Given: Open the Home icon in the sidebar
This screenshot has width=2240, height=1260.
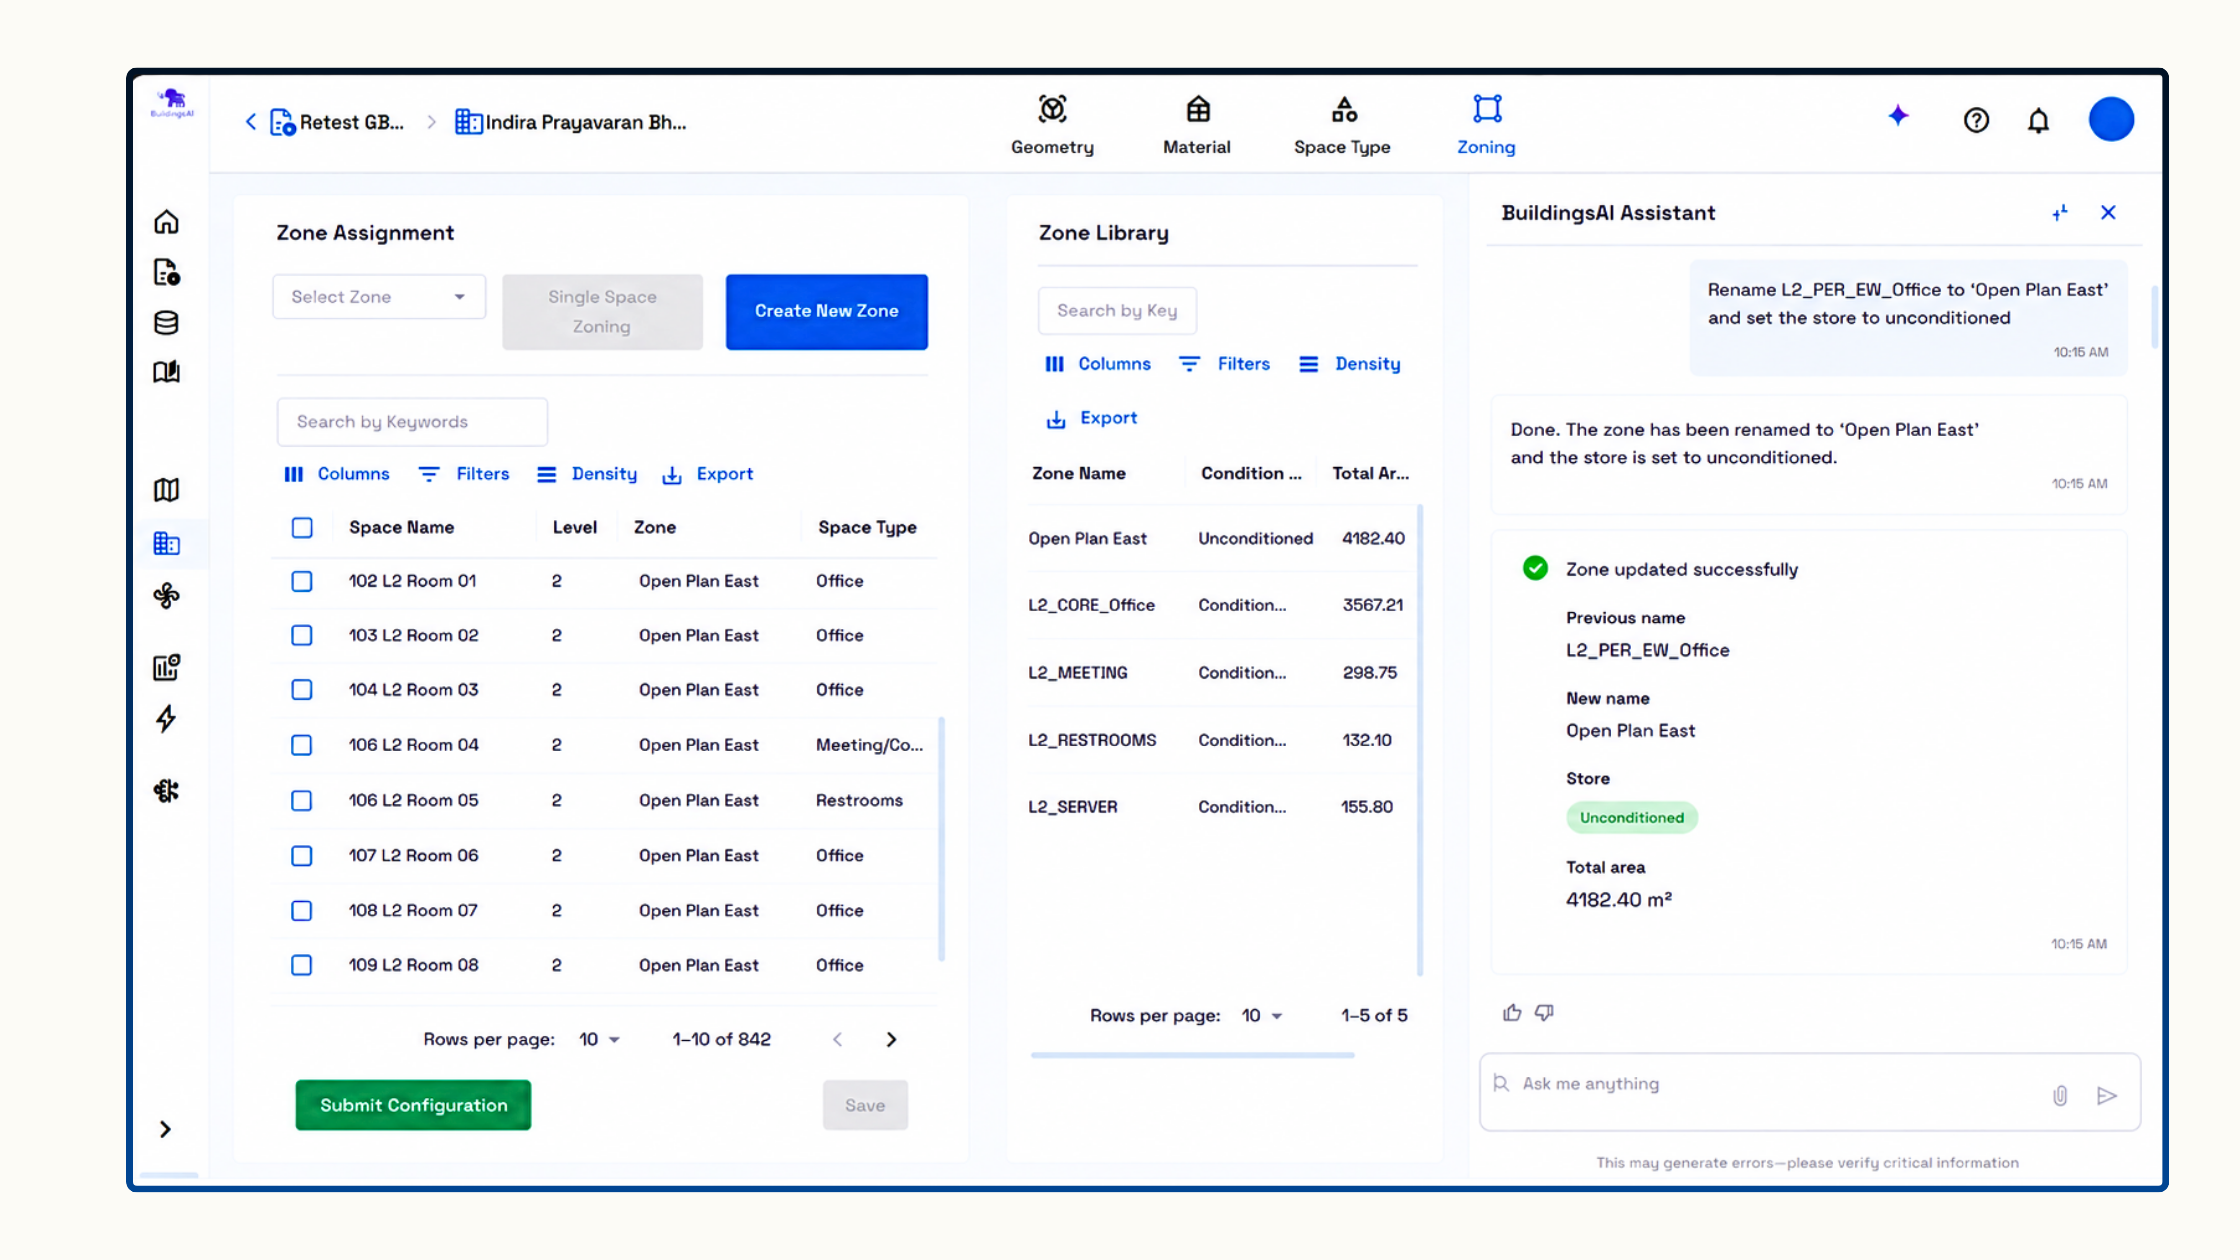Looking at the screenshot, I should pos(166,221).
